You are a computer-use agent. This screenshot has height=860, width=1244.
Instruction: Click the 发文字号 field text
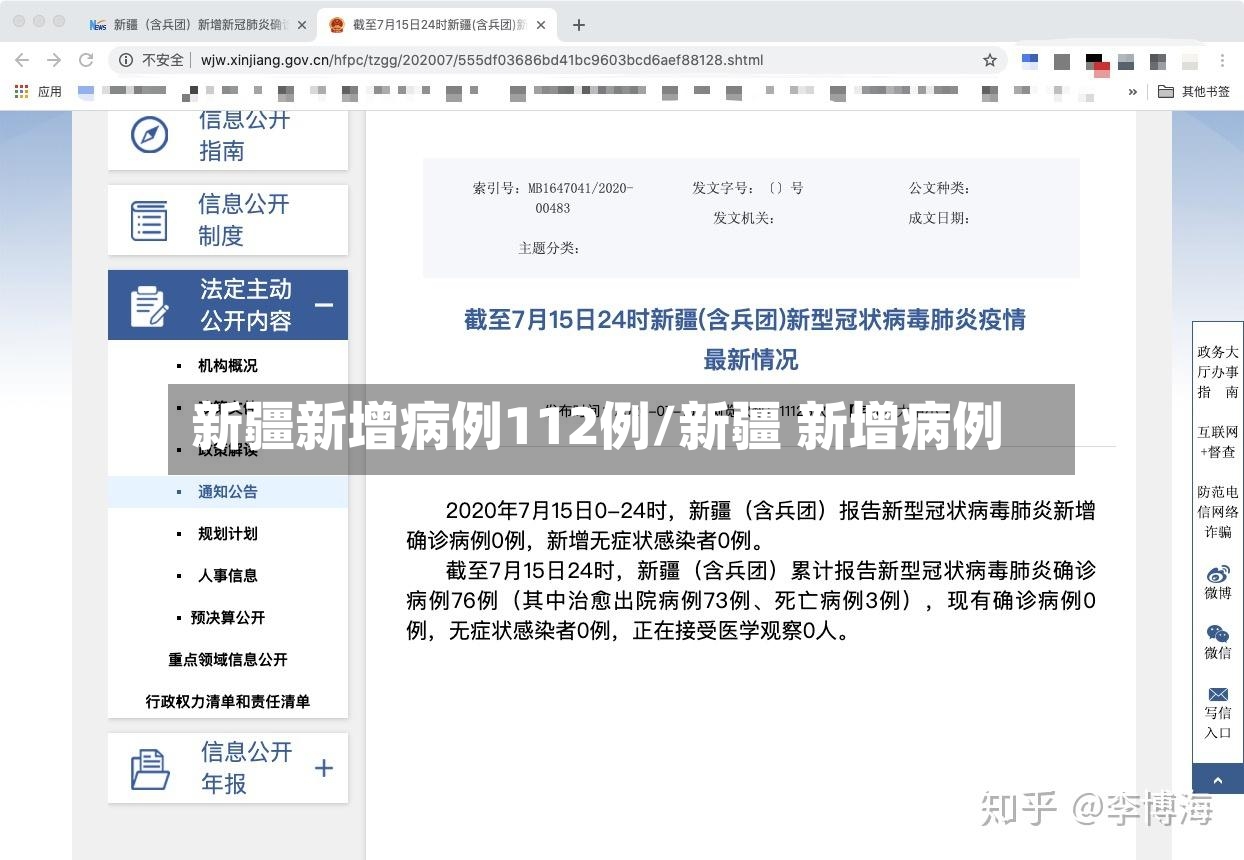748,188
